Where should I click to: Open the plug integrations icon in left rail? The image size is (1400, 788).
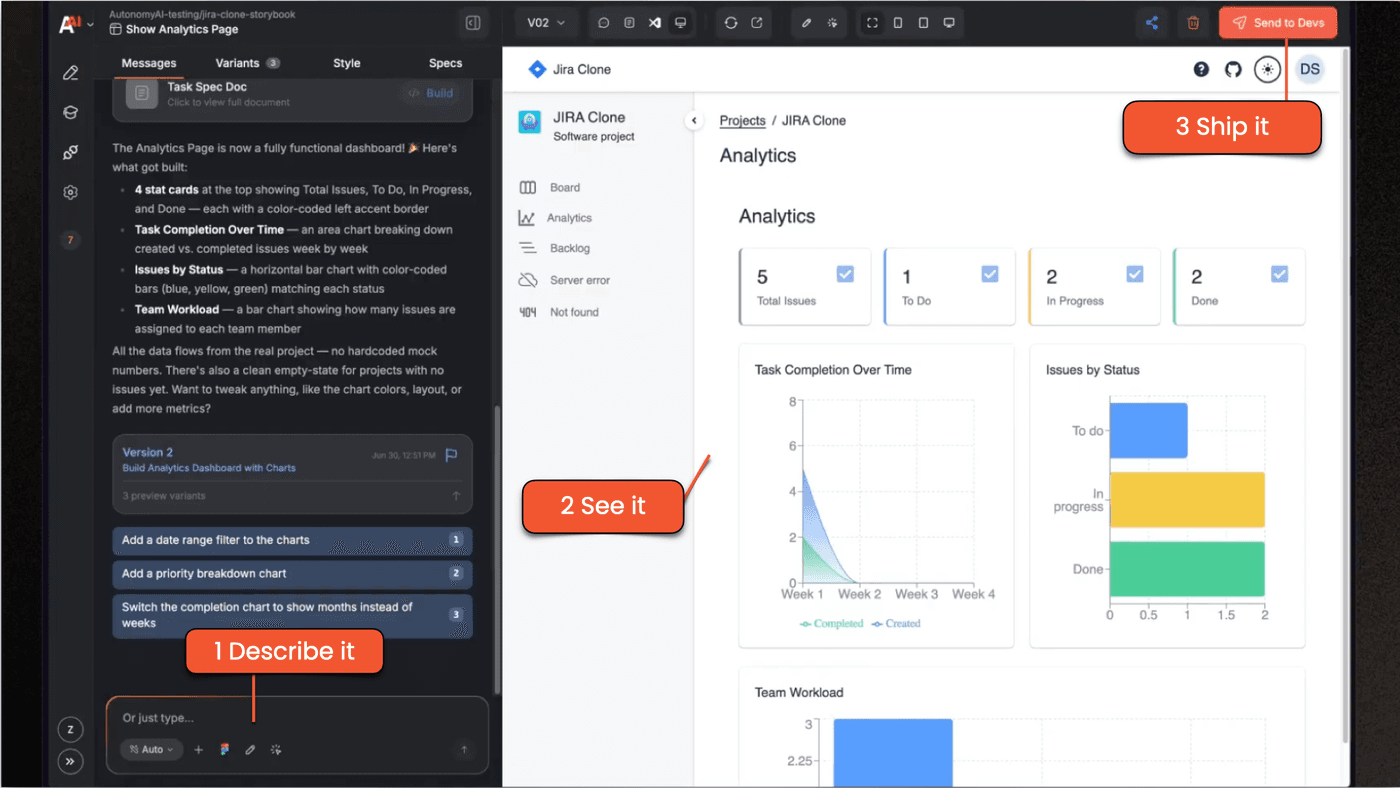tap(70, 152)
